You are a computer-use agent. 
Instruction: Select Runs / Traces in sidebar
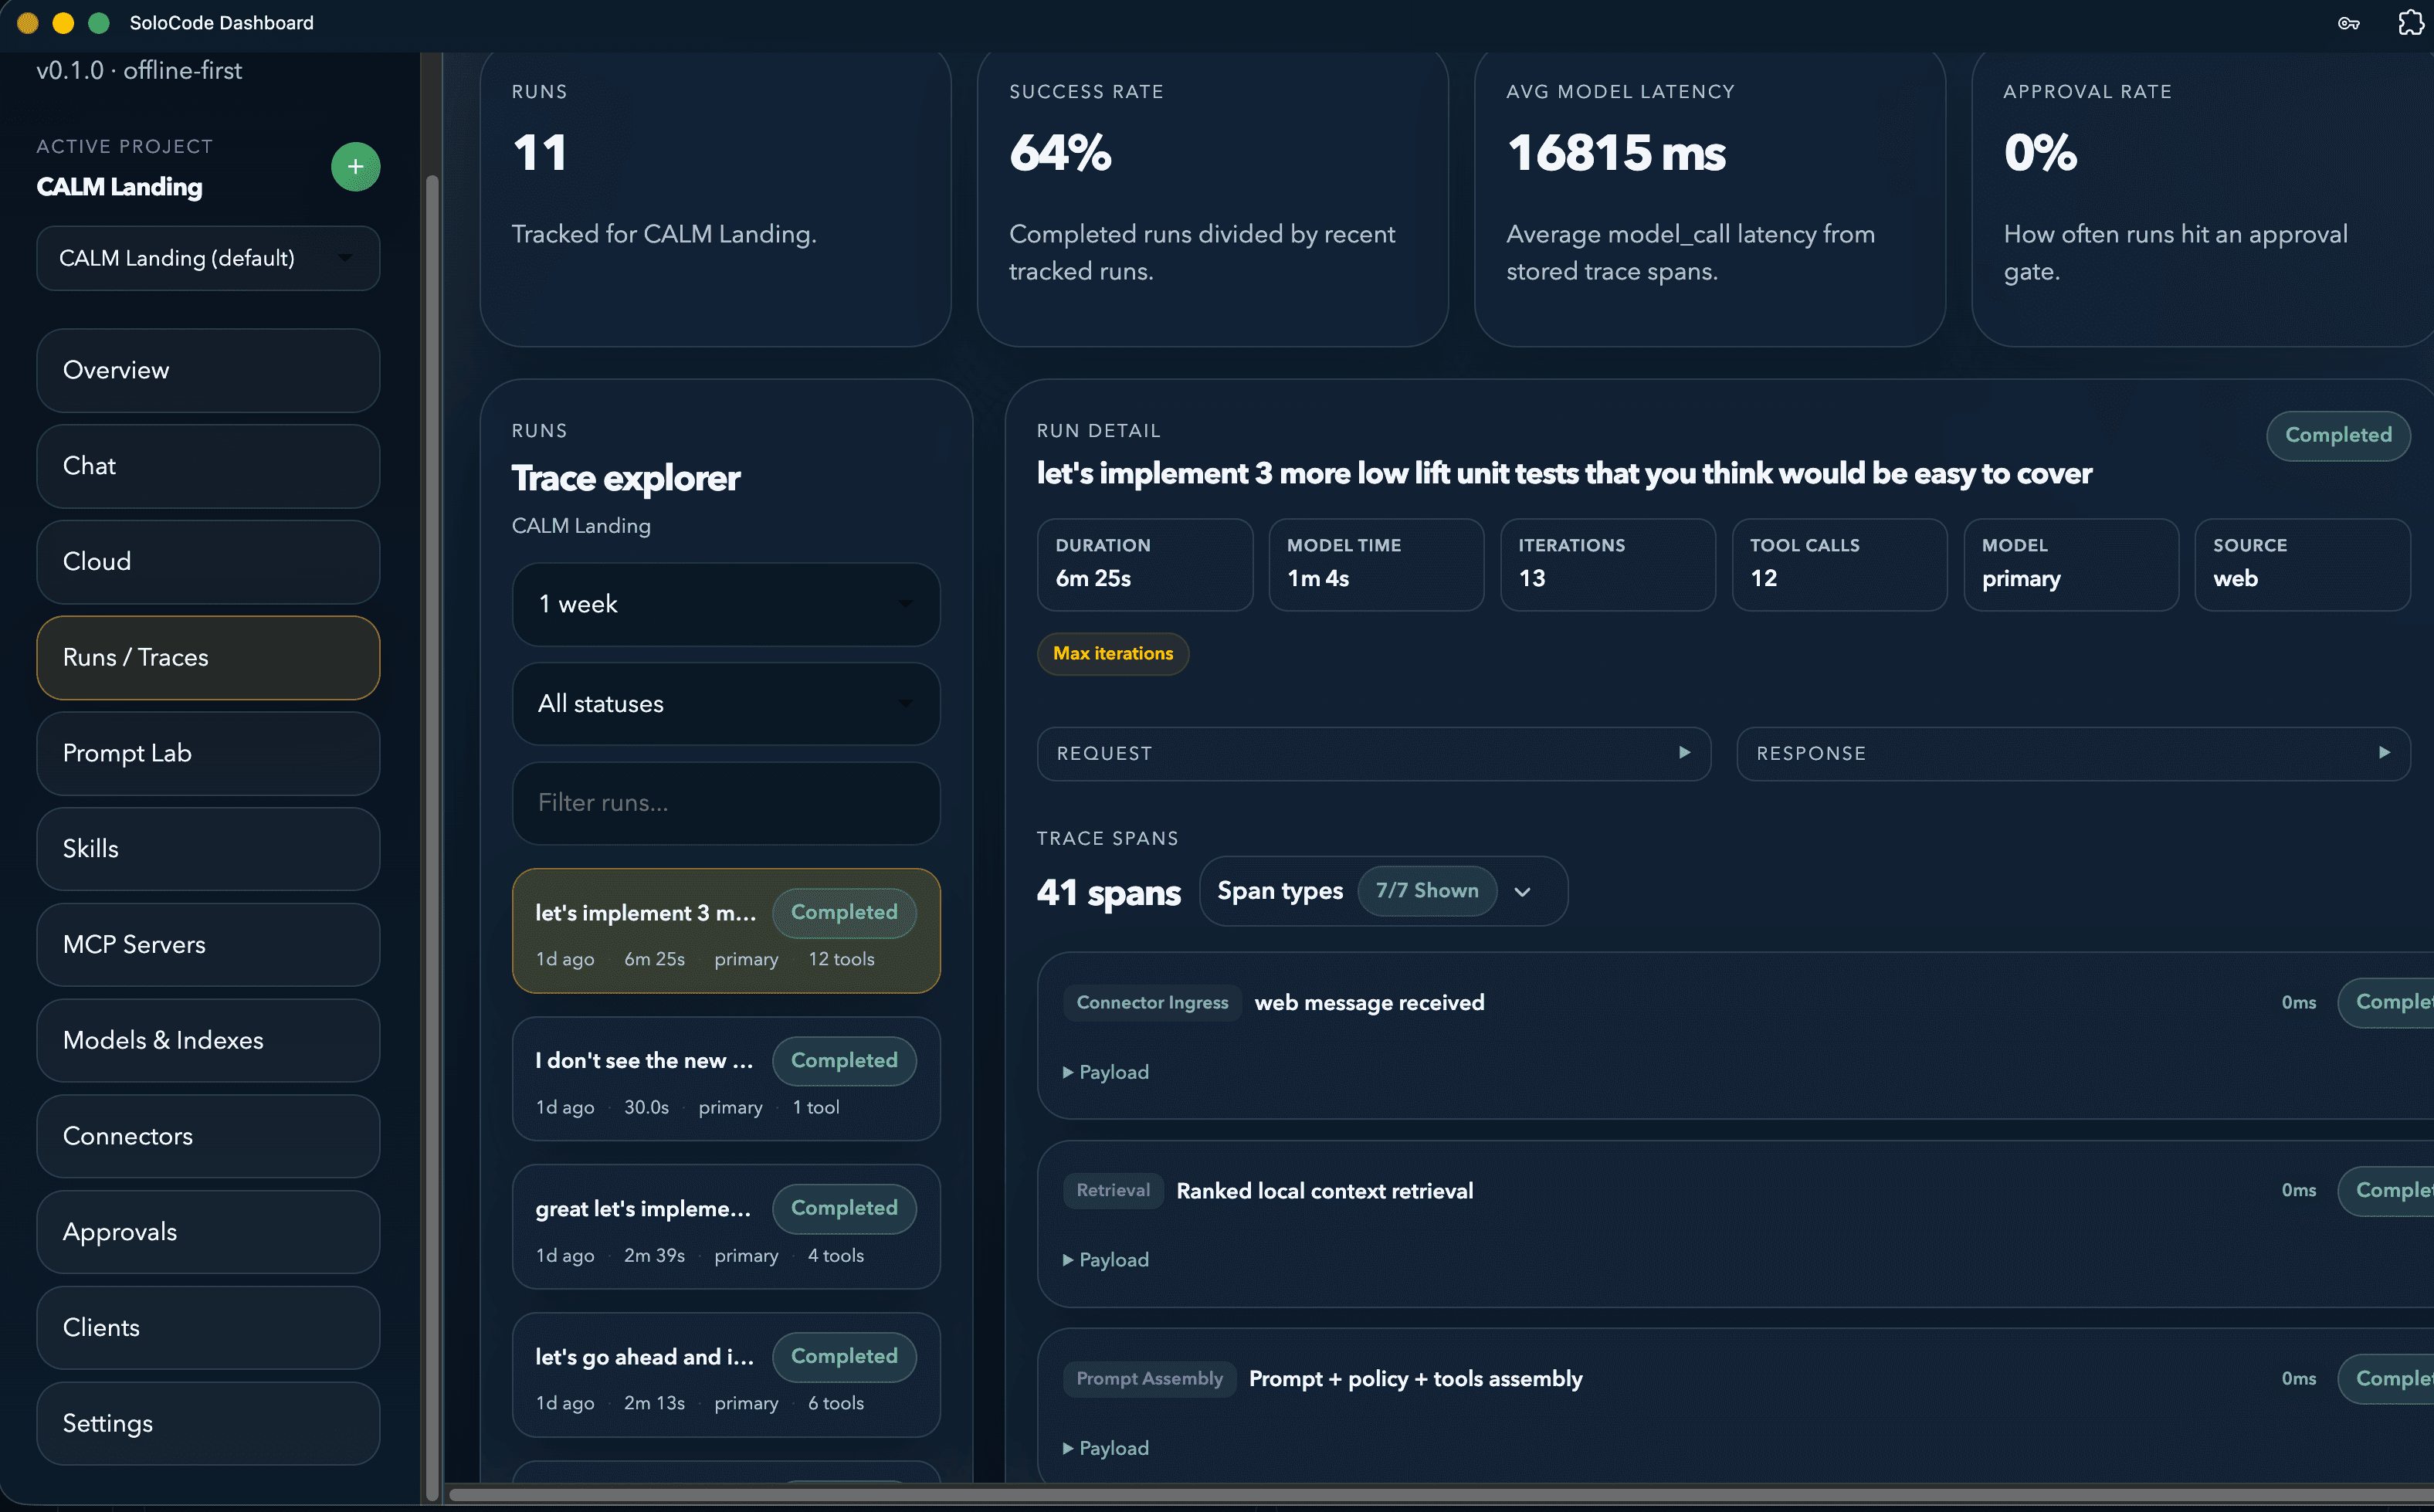pyautogui.click(x=208, y=658)
